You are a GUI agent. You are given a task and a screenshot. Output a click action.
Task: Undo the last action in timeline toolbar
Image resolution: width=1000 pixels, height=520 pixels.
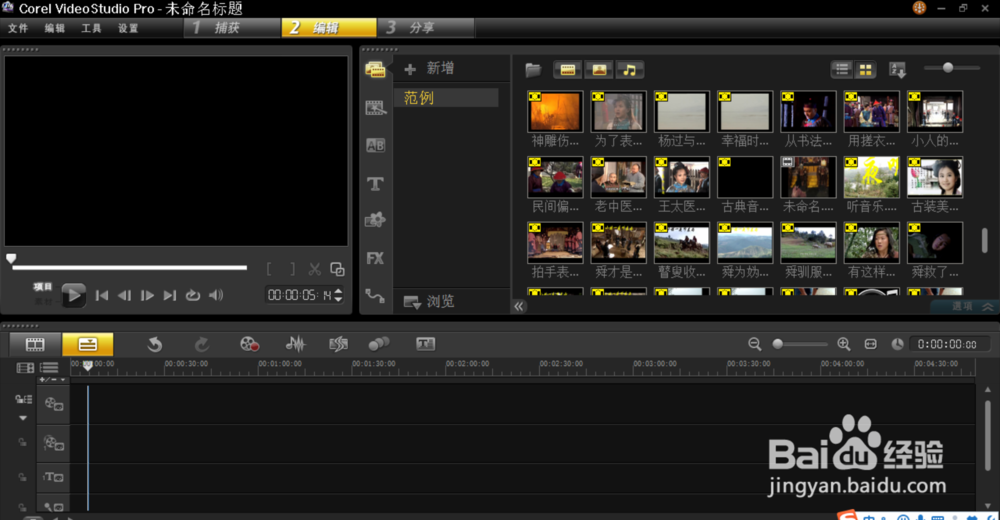(154, 345)
